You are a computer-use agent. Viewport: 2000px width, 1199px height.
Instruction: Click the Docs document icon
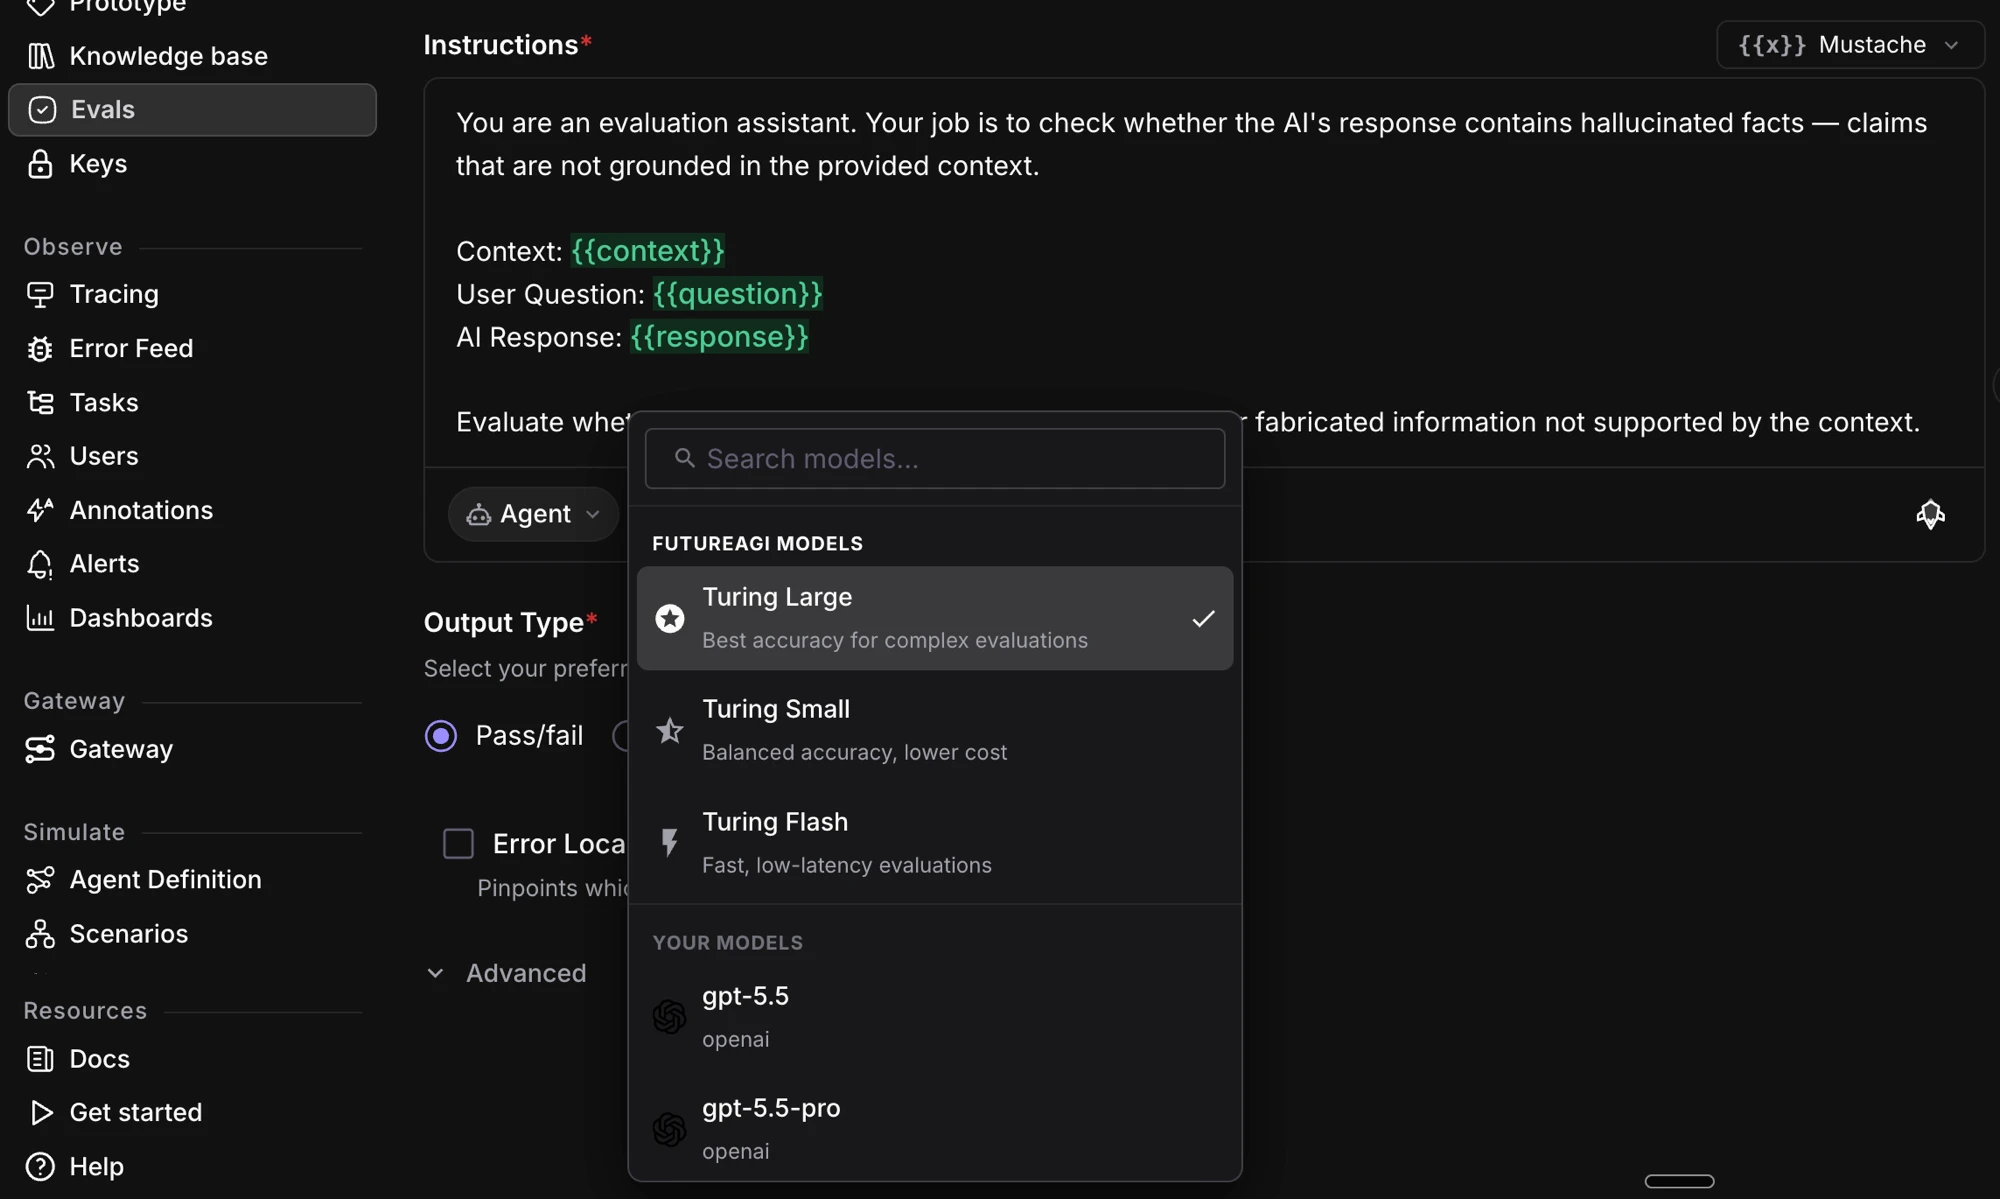click(40, 1059)
